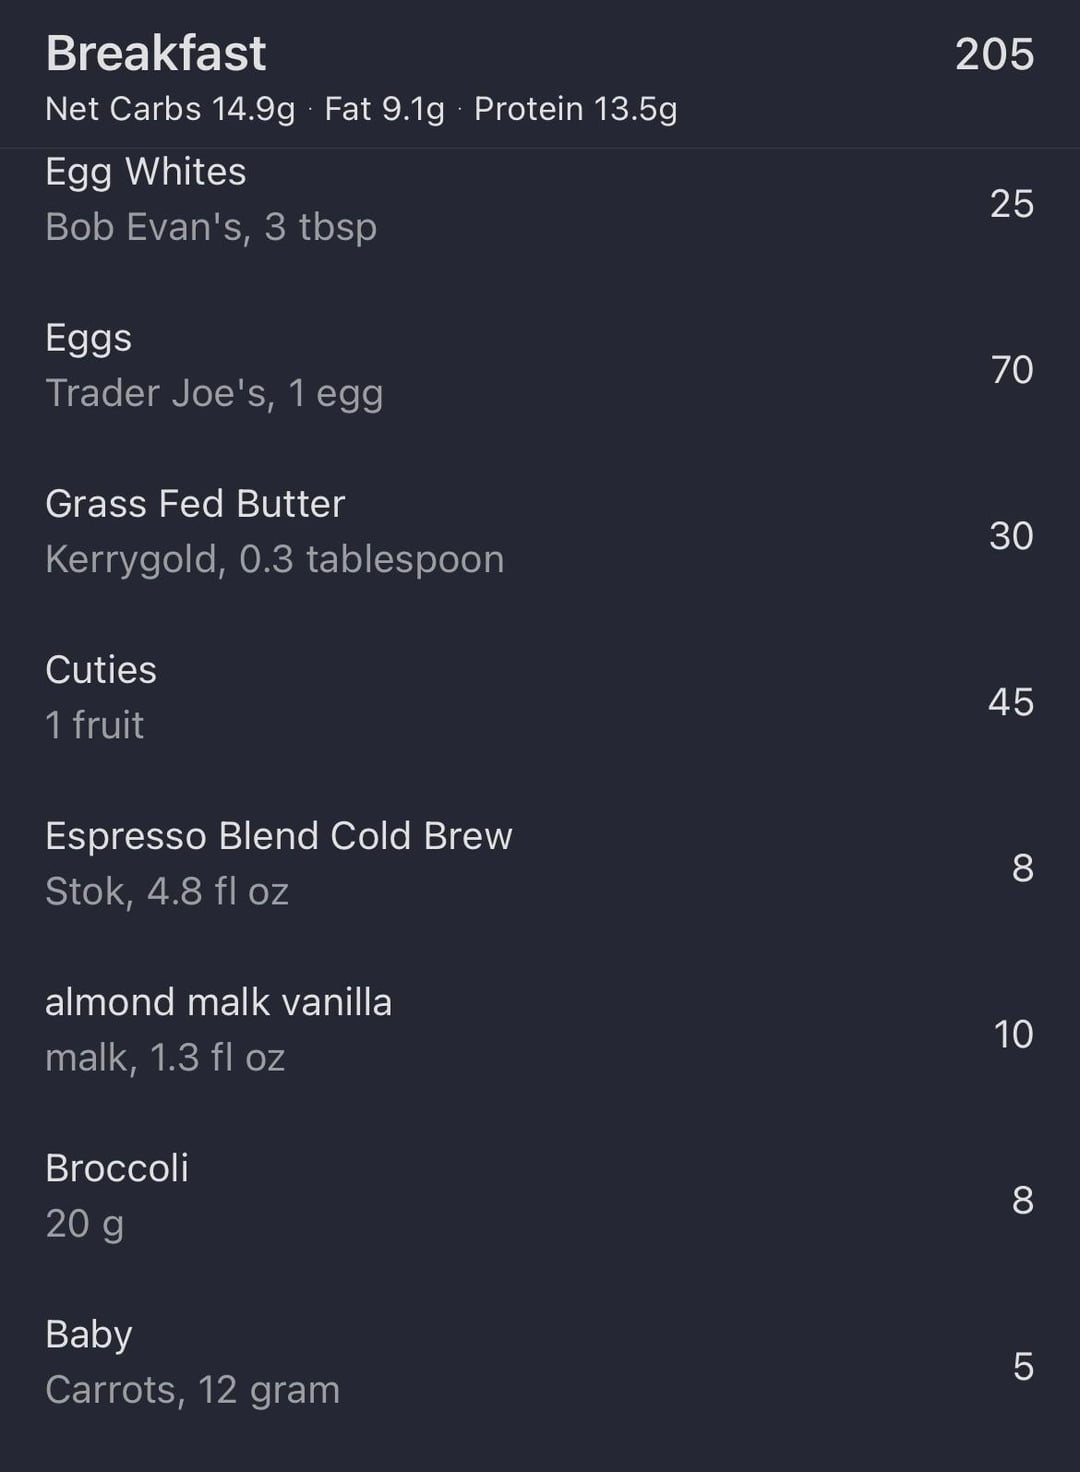The image size is (1080, 1472).
Task: Tap malk 1.3 fl oz serving
Action: [x=165, y=1057]
